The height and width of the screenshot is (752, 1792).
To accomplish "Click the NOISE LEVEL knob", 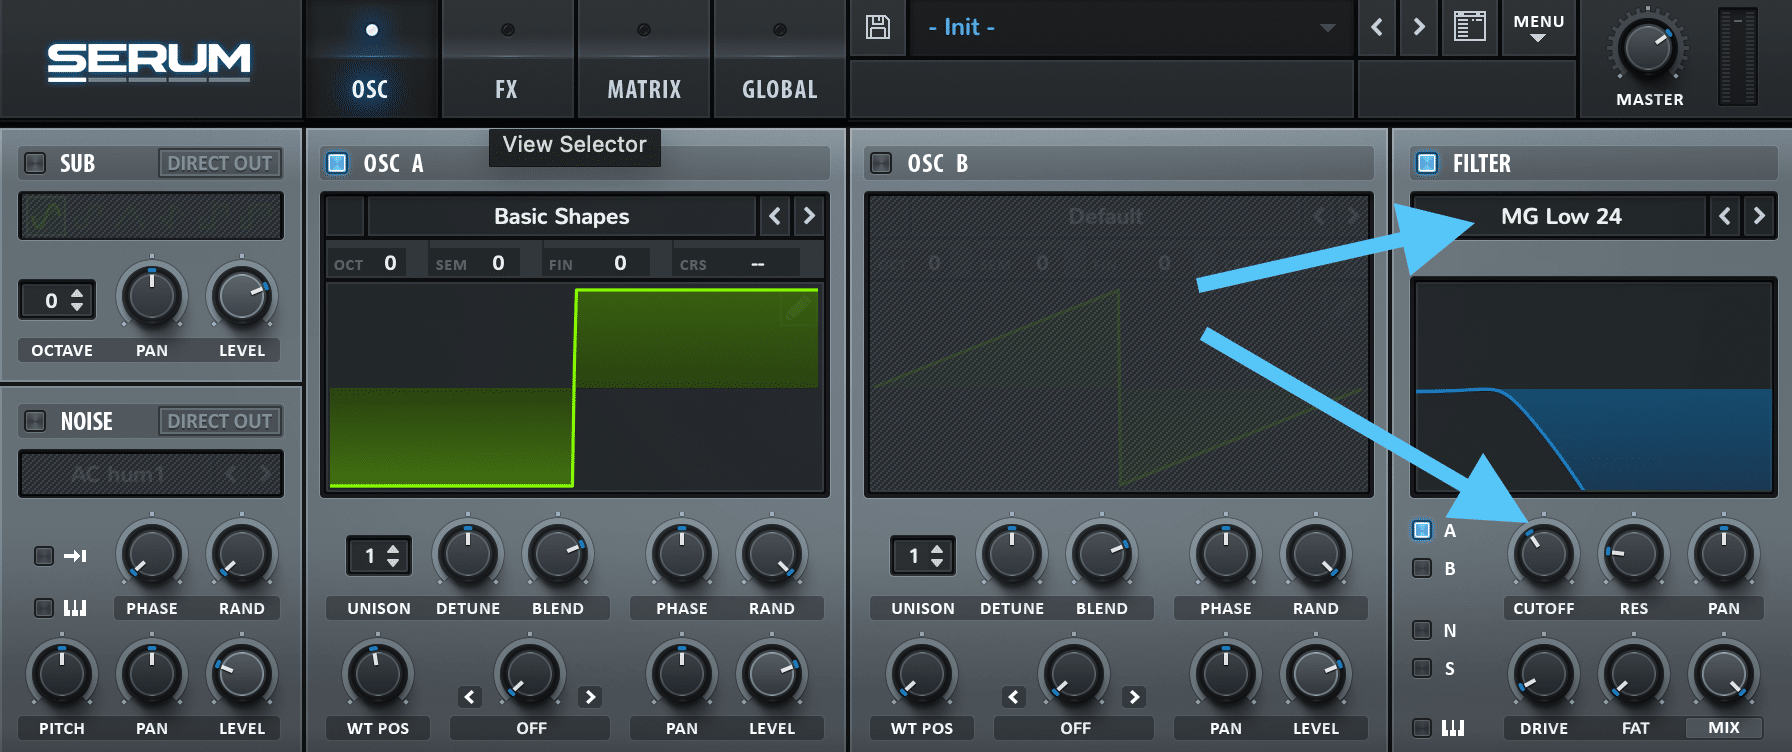I will tap(242, 675).
